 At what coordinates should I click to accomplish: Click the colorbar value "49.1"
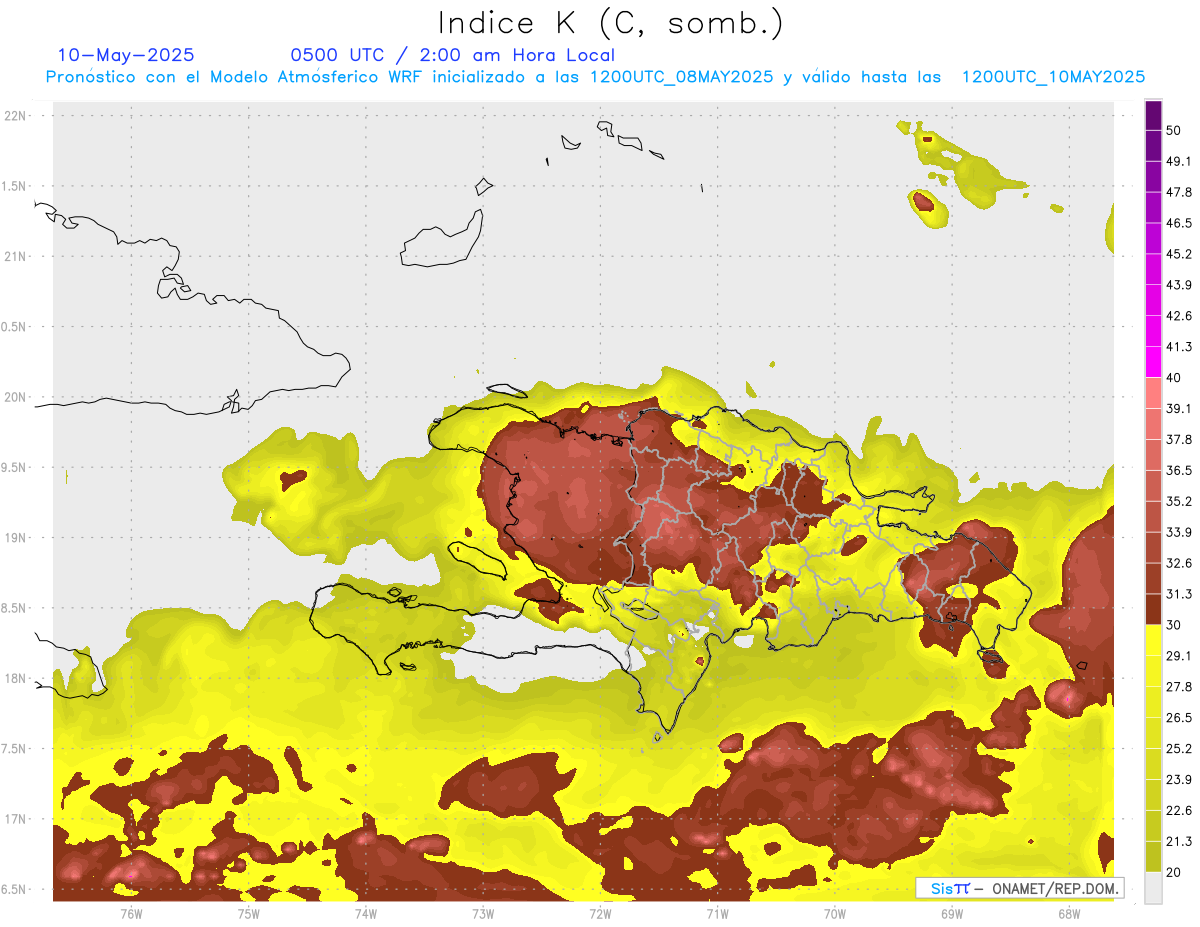click(x=1179, y=161)
